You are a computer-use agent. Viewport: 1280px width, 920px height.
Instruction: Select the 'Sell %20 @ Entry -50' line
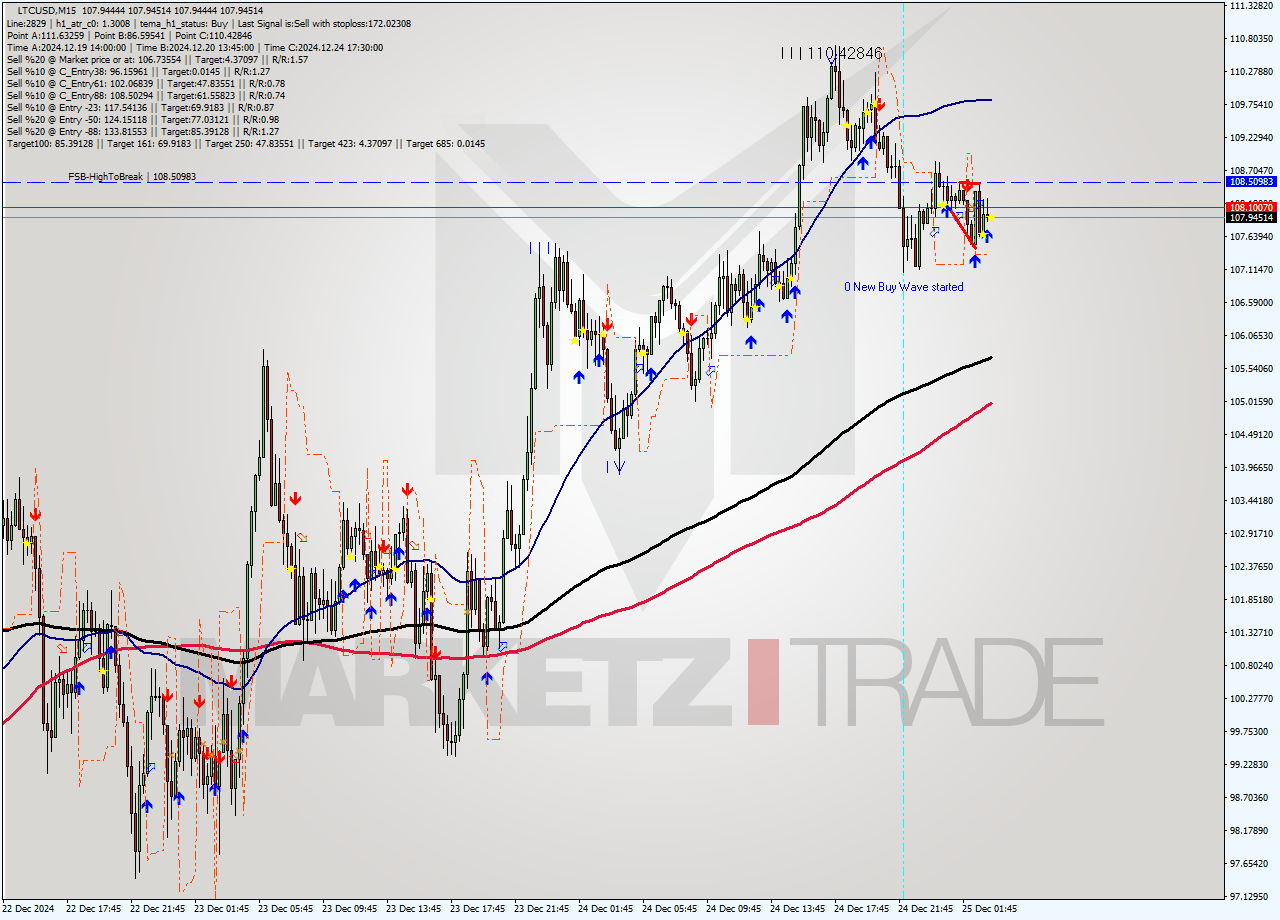pyautogui.click(x=143, y=119)
